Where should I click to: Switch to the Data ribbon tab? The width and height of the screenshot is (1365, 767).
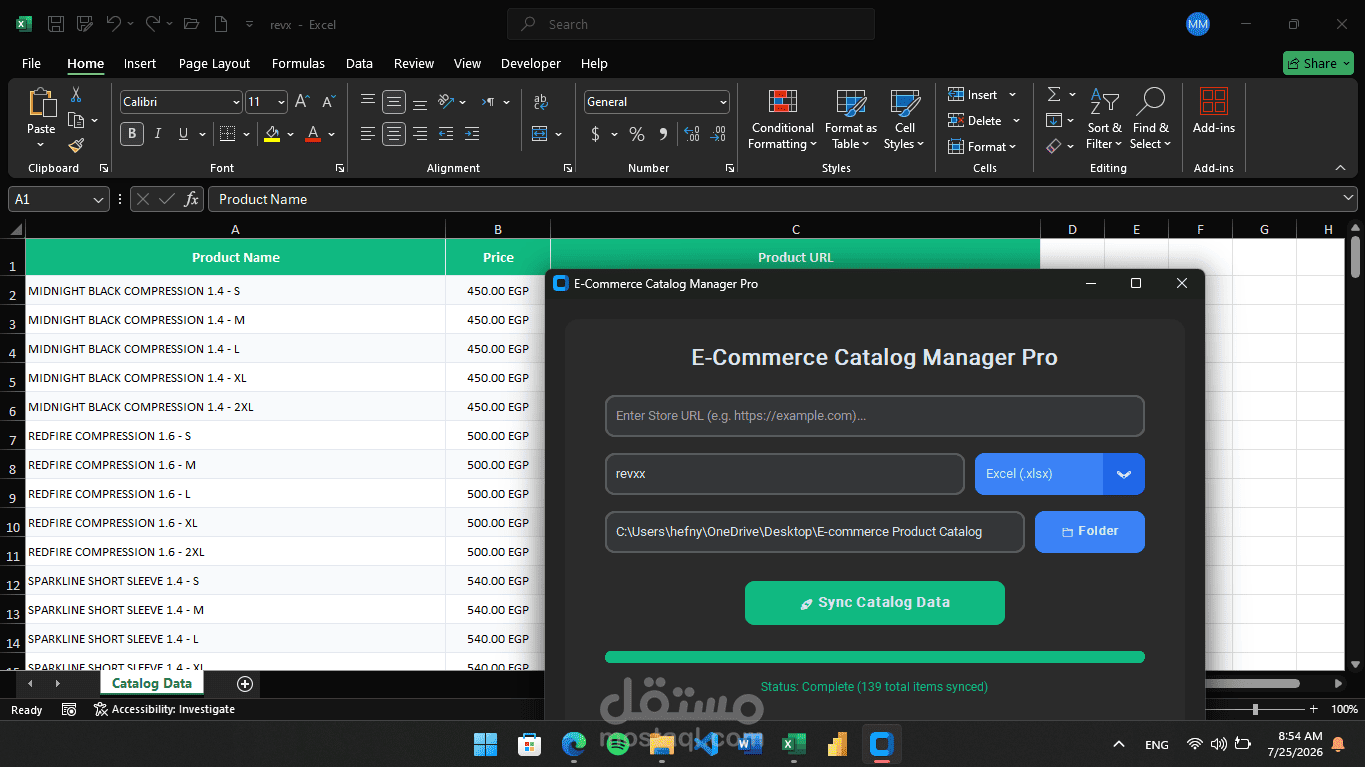point(359,63)
